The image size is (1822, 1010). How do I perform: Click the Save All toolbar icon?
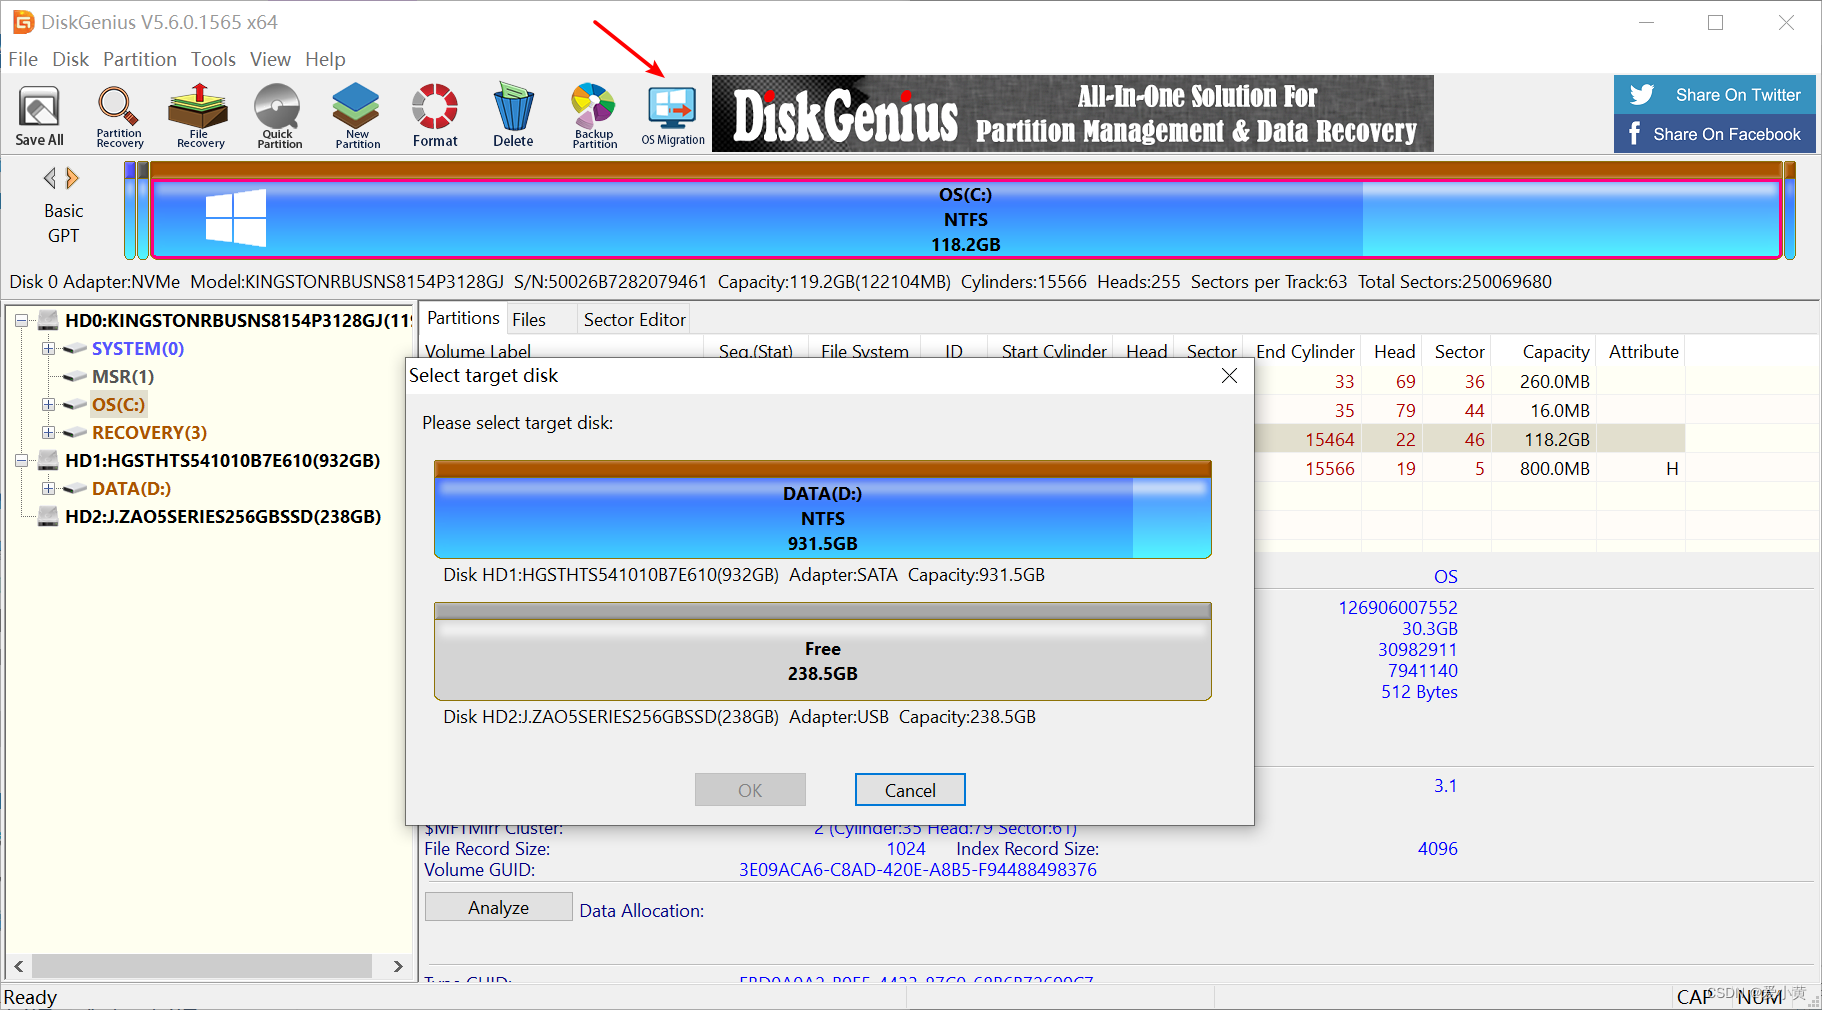40,116
